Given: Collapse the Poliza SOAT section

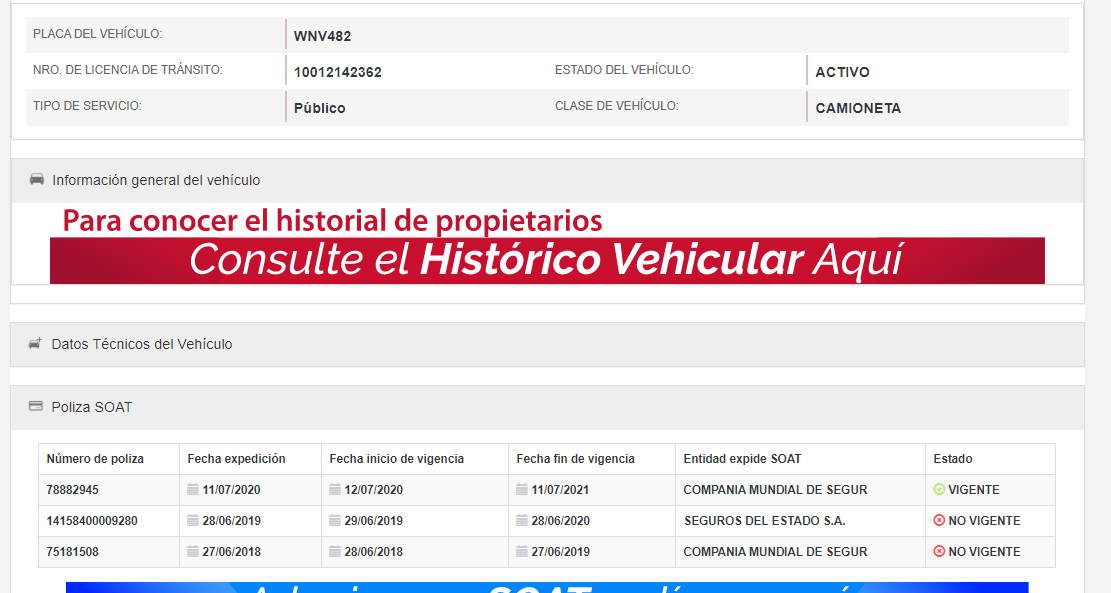Looking at the screenshot, I should pos(92,407).
